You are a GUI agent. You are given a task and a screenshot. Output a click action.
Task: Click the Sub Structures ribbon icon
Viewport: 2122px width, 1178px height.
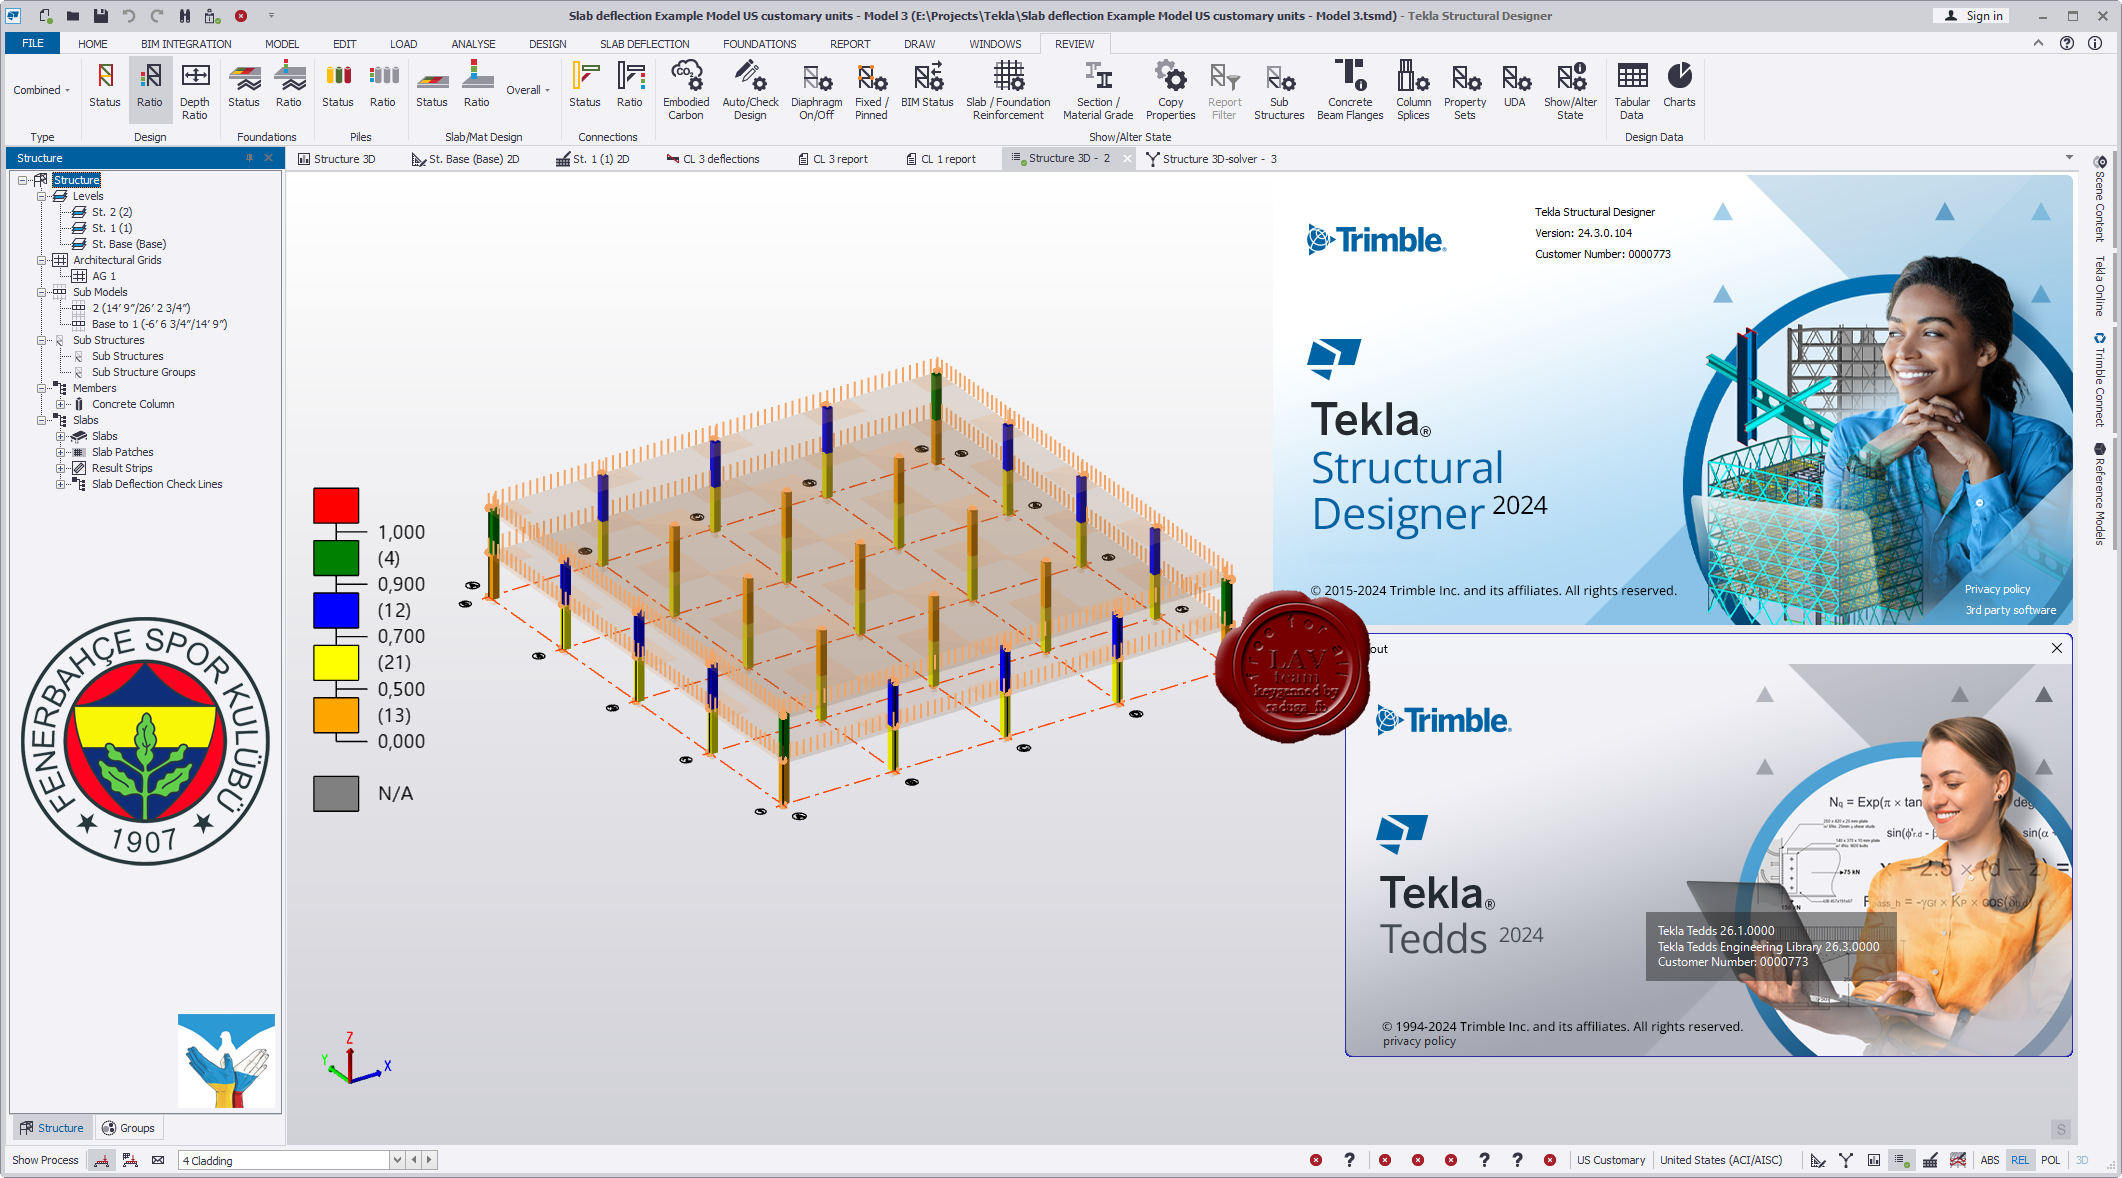coord(1279,91)
